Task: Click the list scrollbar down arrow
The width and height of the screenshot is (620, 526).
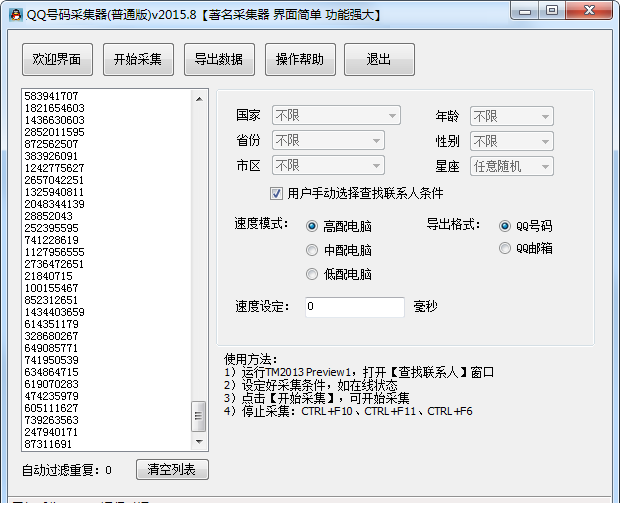Action: pyautogui.click(x=199, y=441)
